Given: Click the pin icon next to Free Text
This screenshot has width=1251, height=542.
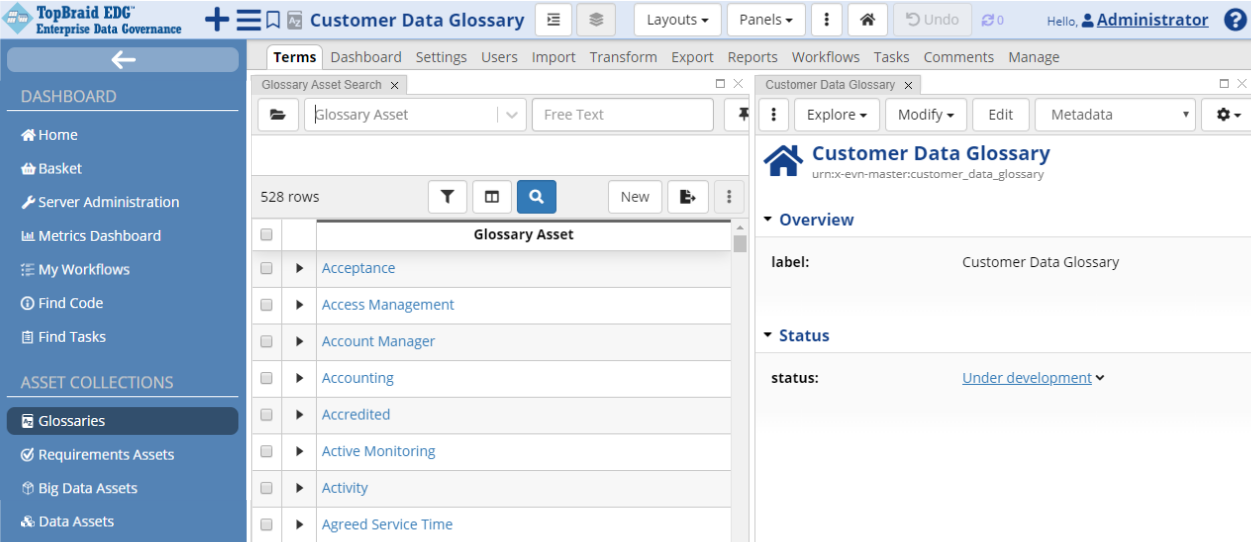Looking at the screenshot, I should coord(741,115).
